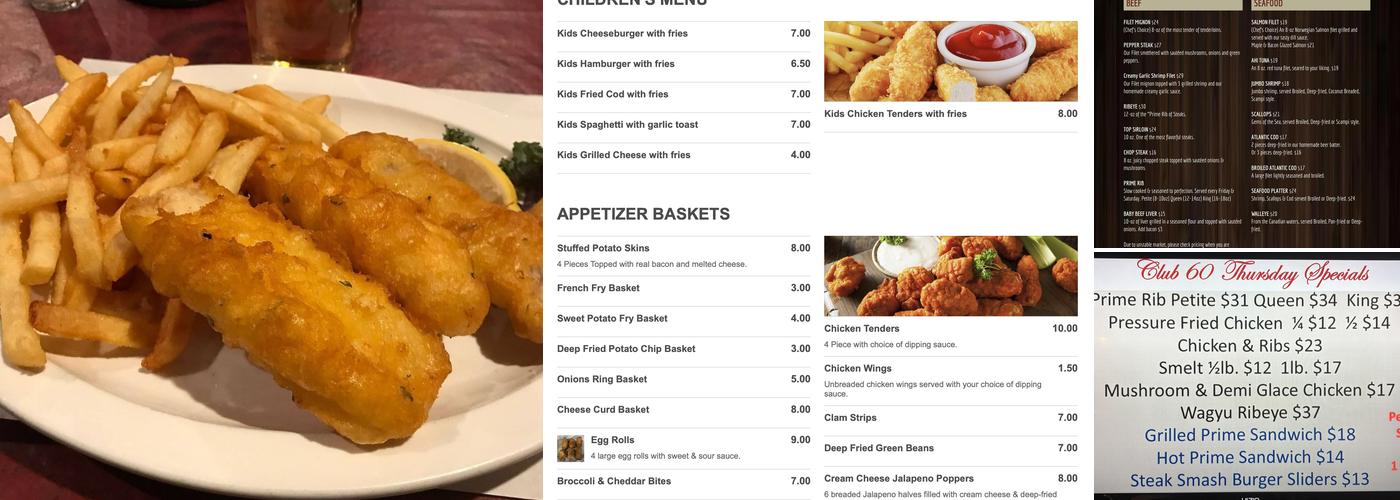Open the chicken wings basket photo
The height and width of the screenshot is (500, 1400).
tap(950, 276)
